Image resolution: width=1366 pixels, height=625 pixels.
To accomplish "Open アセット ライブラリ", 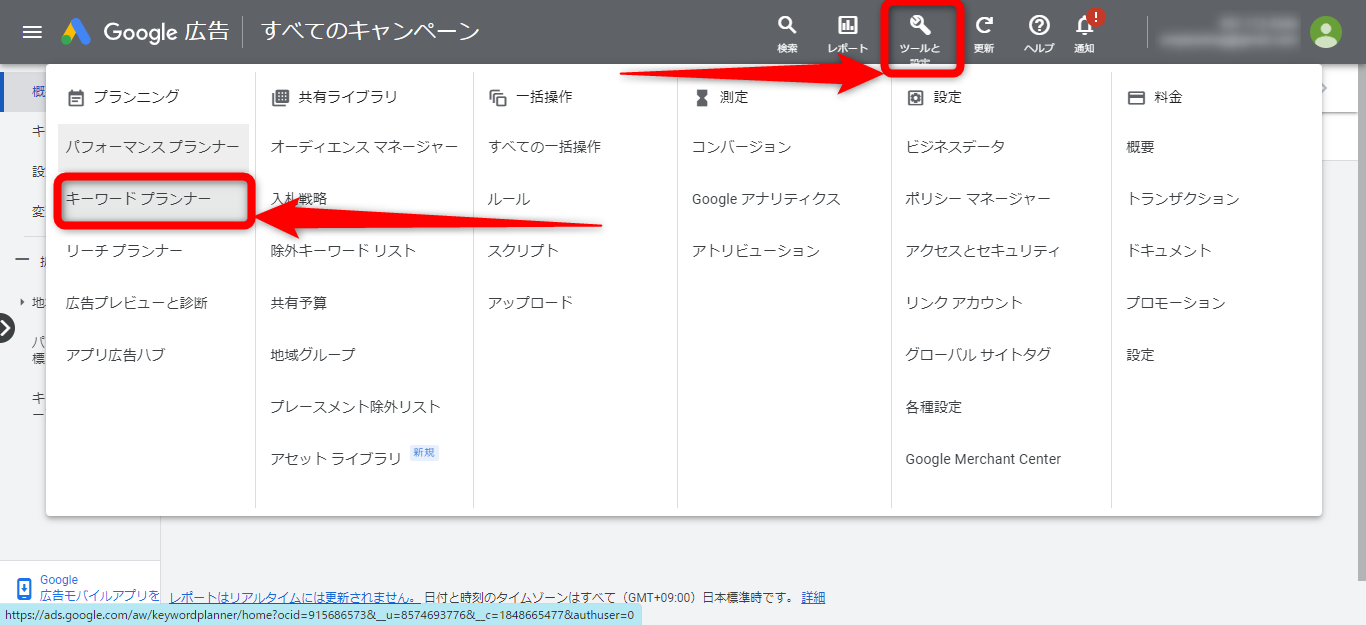I will pyautogui.click(x=336, y=459).
